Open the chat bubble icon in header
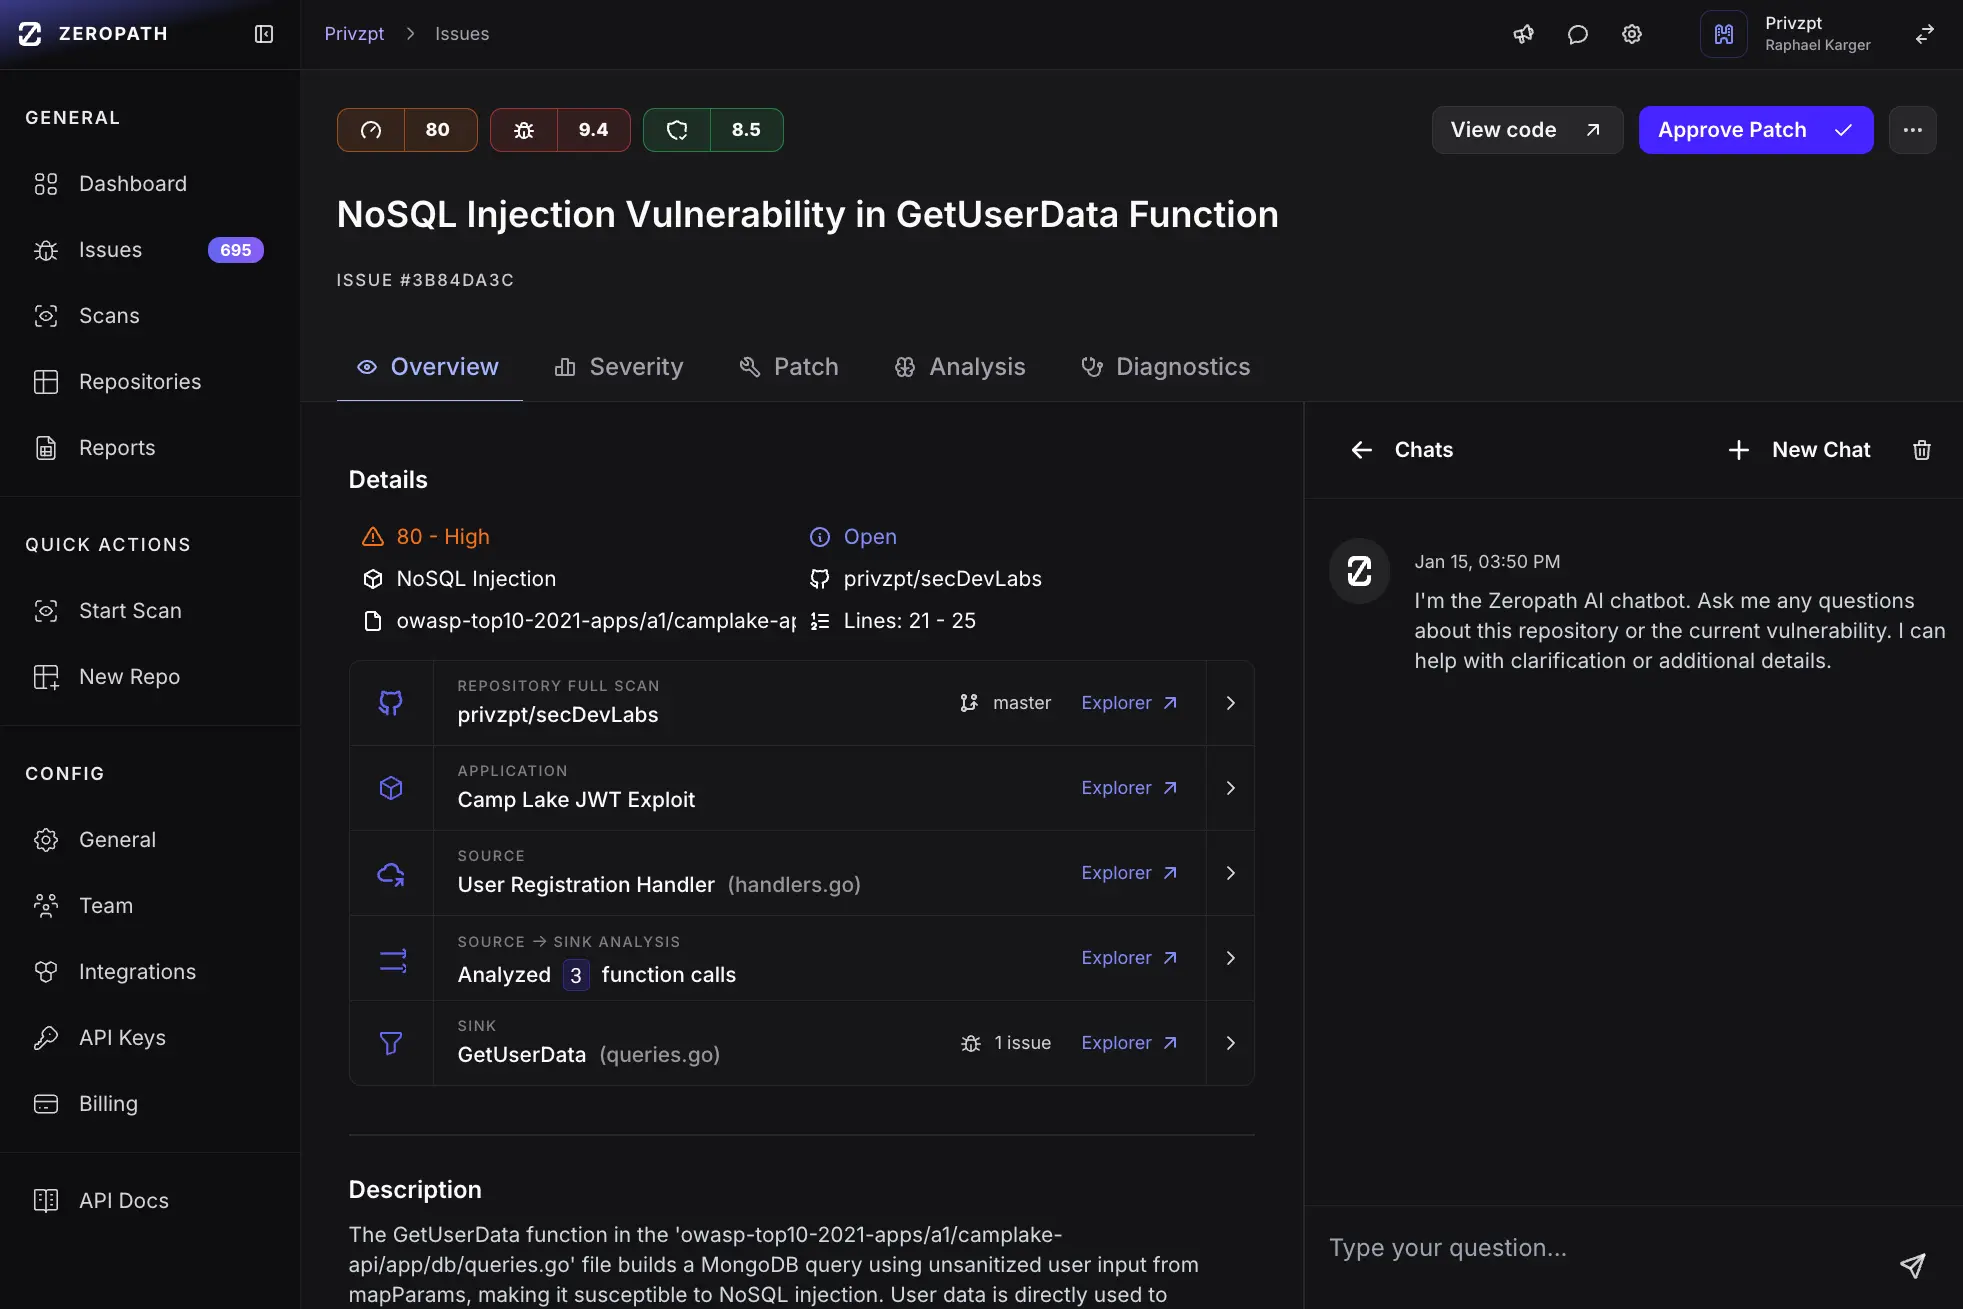Screen dimensions: 1963x1309 tap(1577, 34)
